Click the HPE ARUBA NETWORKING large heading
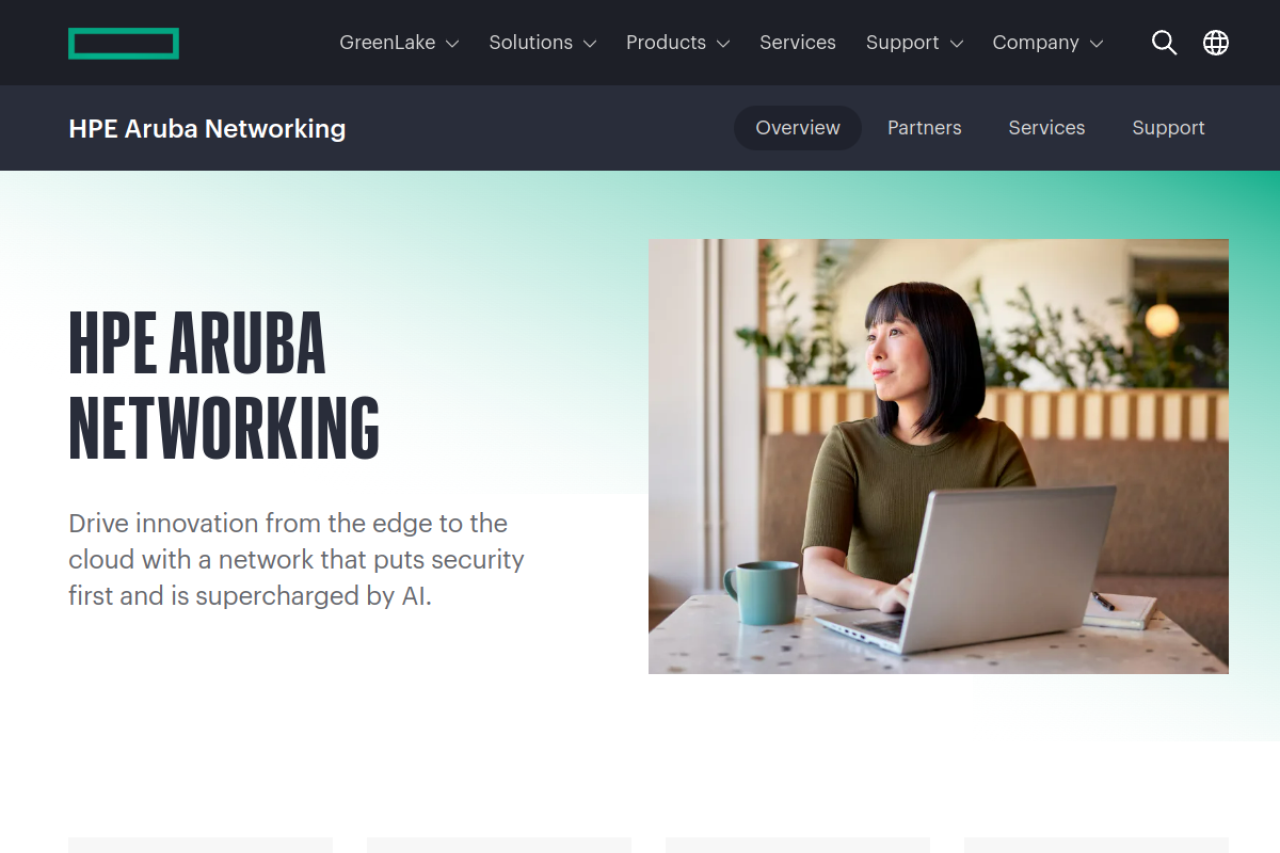1280x853 pixels. click(224, 385)
